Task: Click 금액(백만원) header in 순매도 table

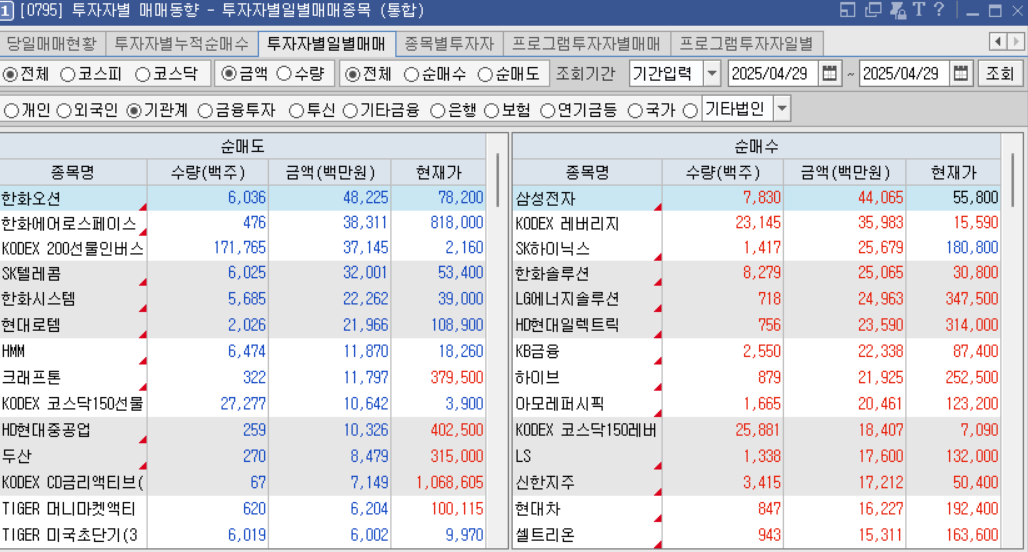Action: (330, 172)
